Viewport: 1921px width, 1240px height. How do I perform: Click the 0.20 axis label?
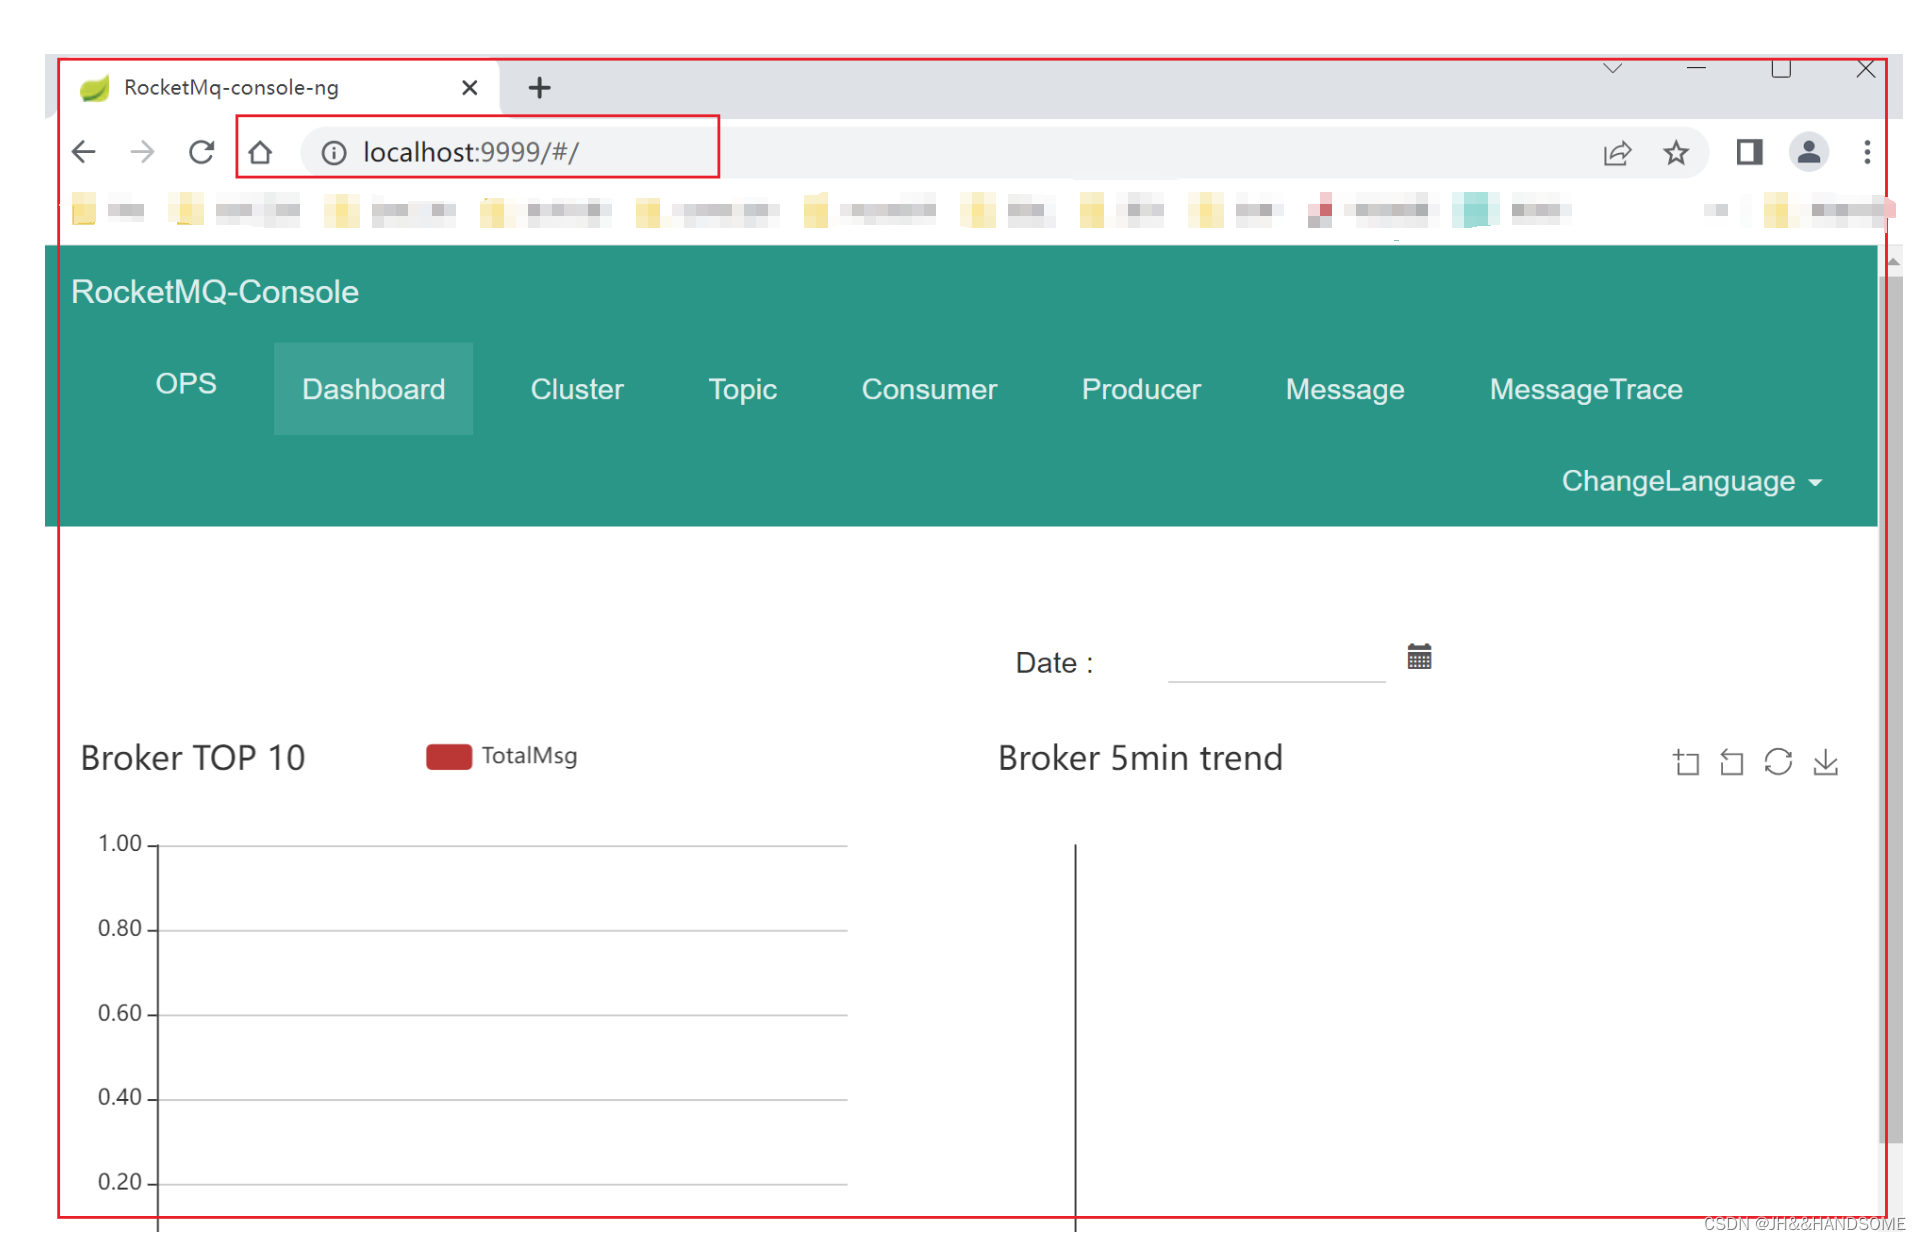120,1183
